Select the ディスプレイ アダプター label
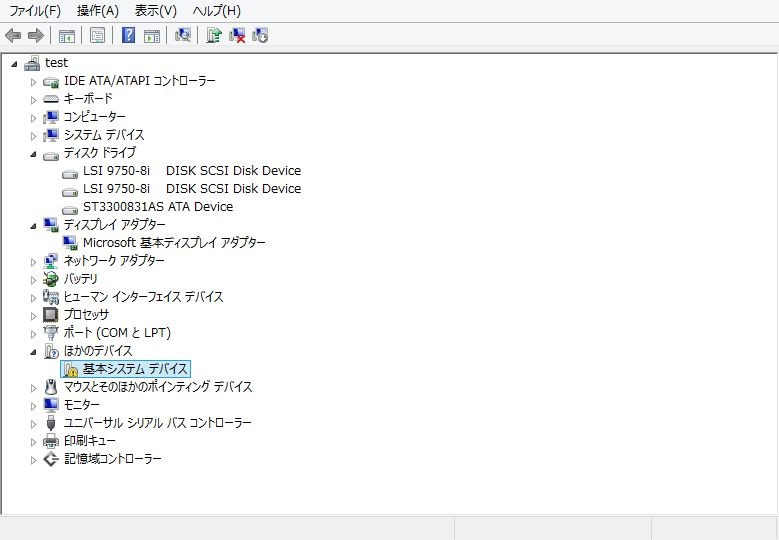The image size is (779, 540). (115, 225)
